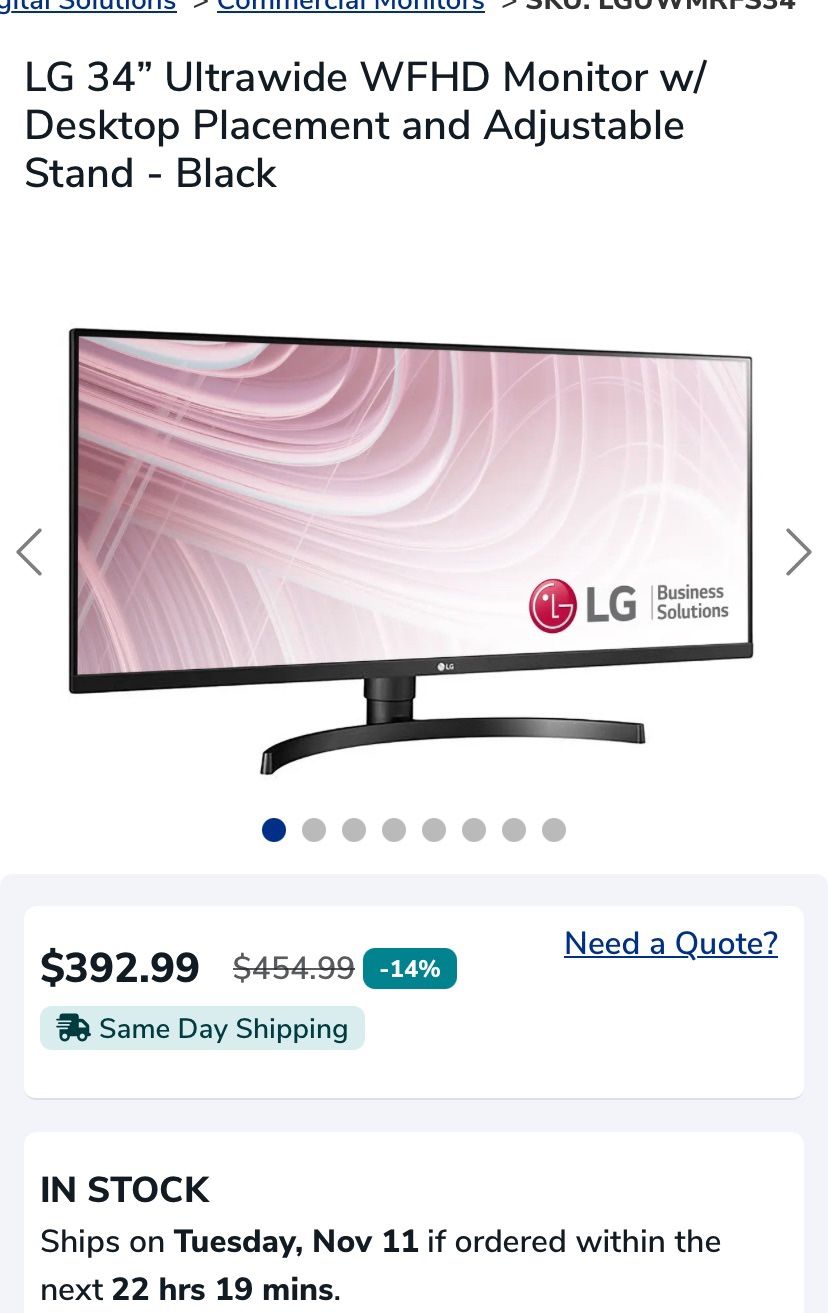Choose the sixth carousel indicator dot
828x1313 pixels.
pos(474,830)
